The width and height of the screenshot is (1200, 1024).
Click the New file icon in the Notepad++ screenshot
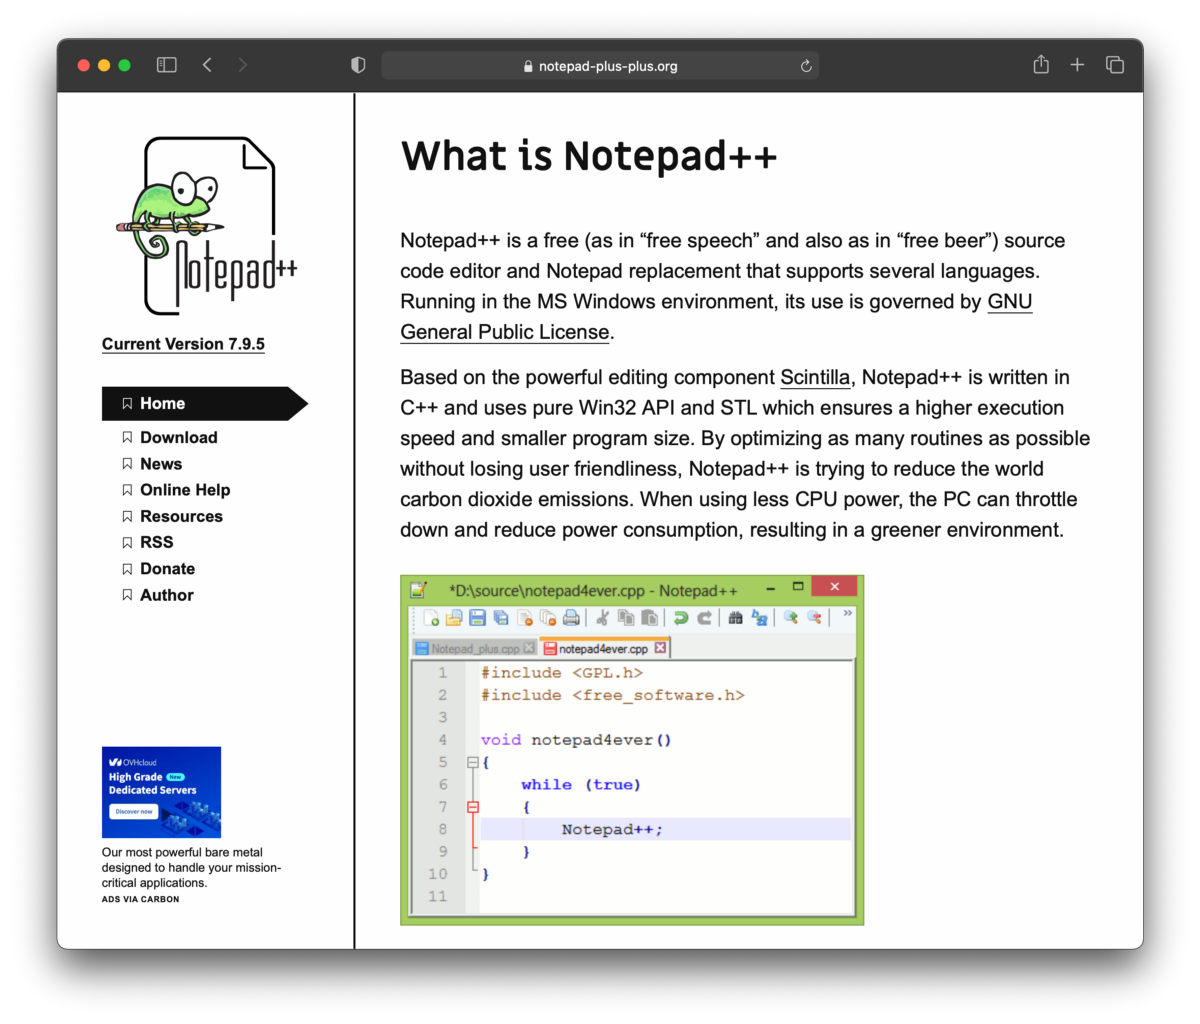(431, 618)
